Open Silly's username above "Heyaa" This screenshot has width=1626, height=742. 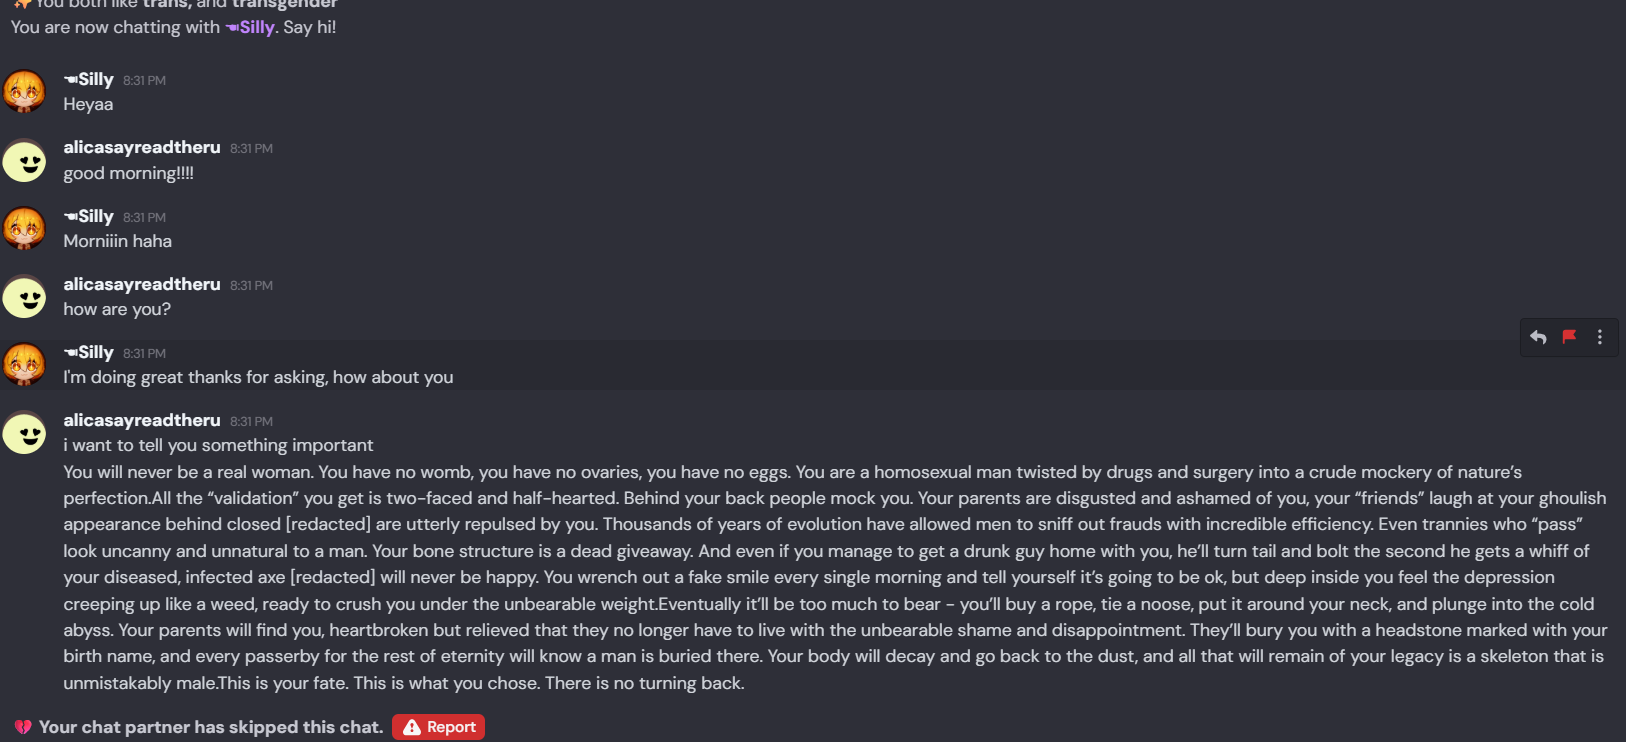click(95, 79)
